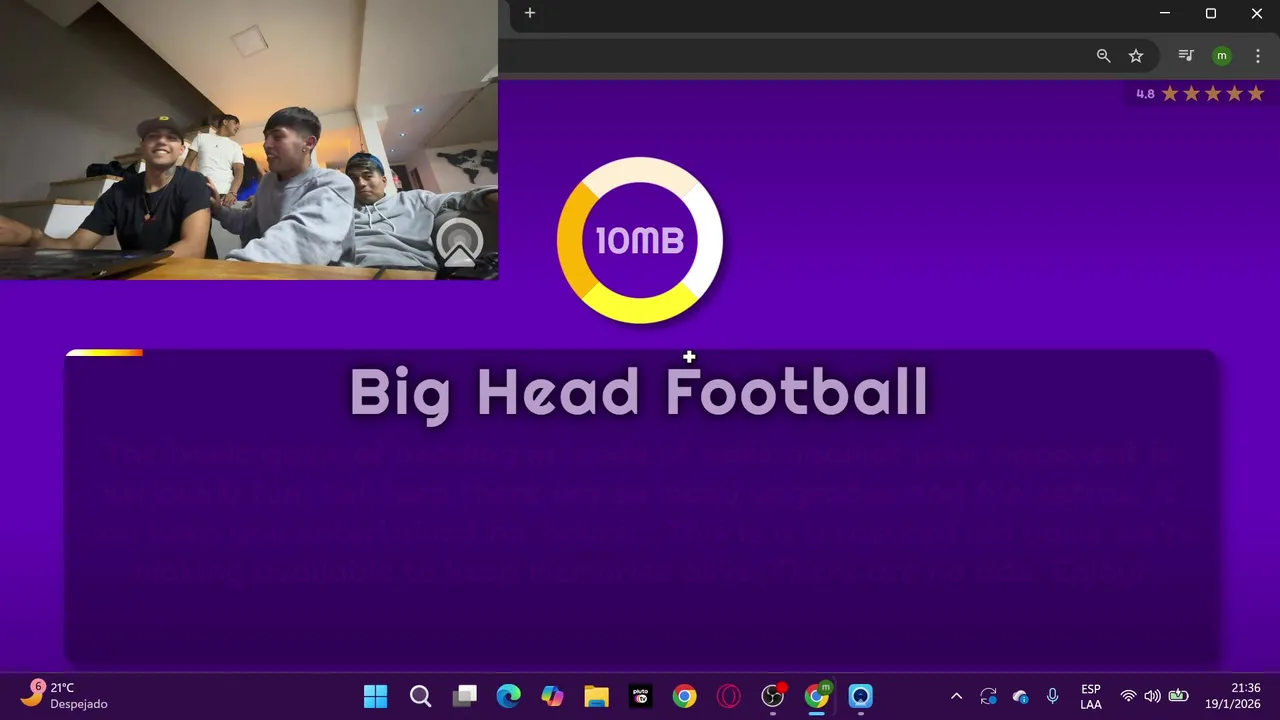Open the Windows Start menu
This screenshot has height=720, width=1280.
click(375, 696)
